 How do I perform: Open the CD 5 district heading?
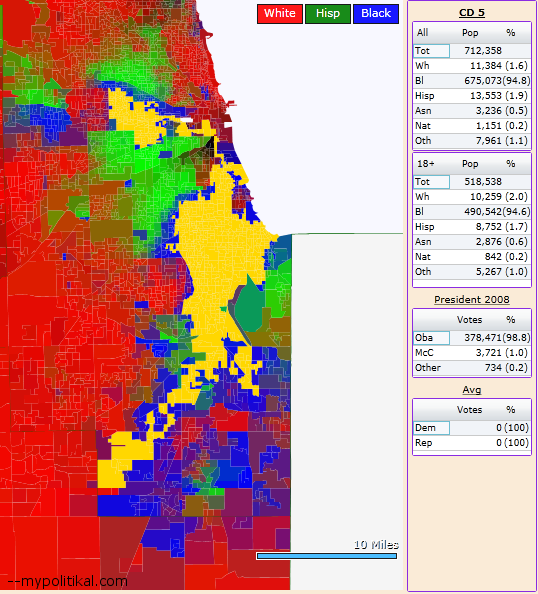[472, 13]
